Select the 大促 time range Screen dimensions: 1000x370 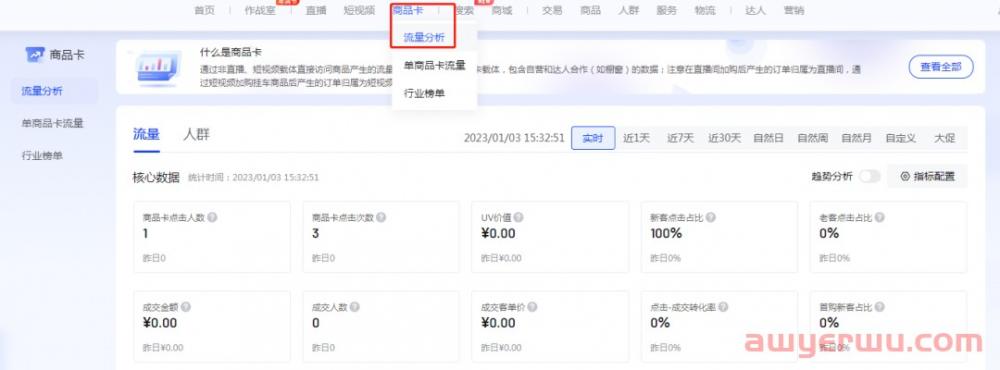coord(945,138)
